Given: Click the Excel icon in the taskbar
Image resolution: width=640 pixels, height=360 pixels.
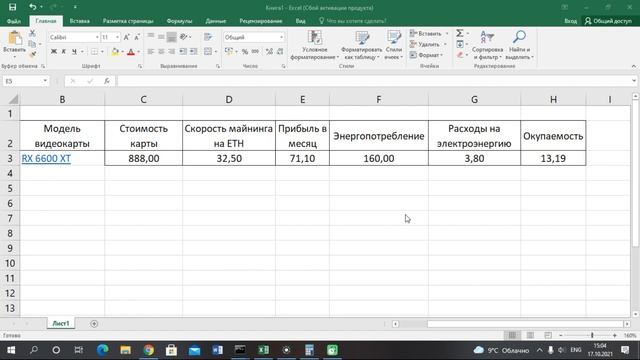Looking at the screenshot, I should 264,350.
